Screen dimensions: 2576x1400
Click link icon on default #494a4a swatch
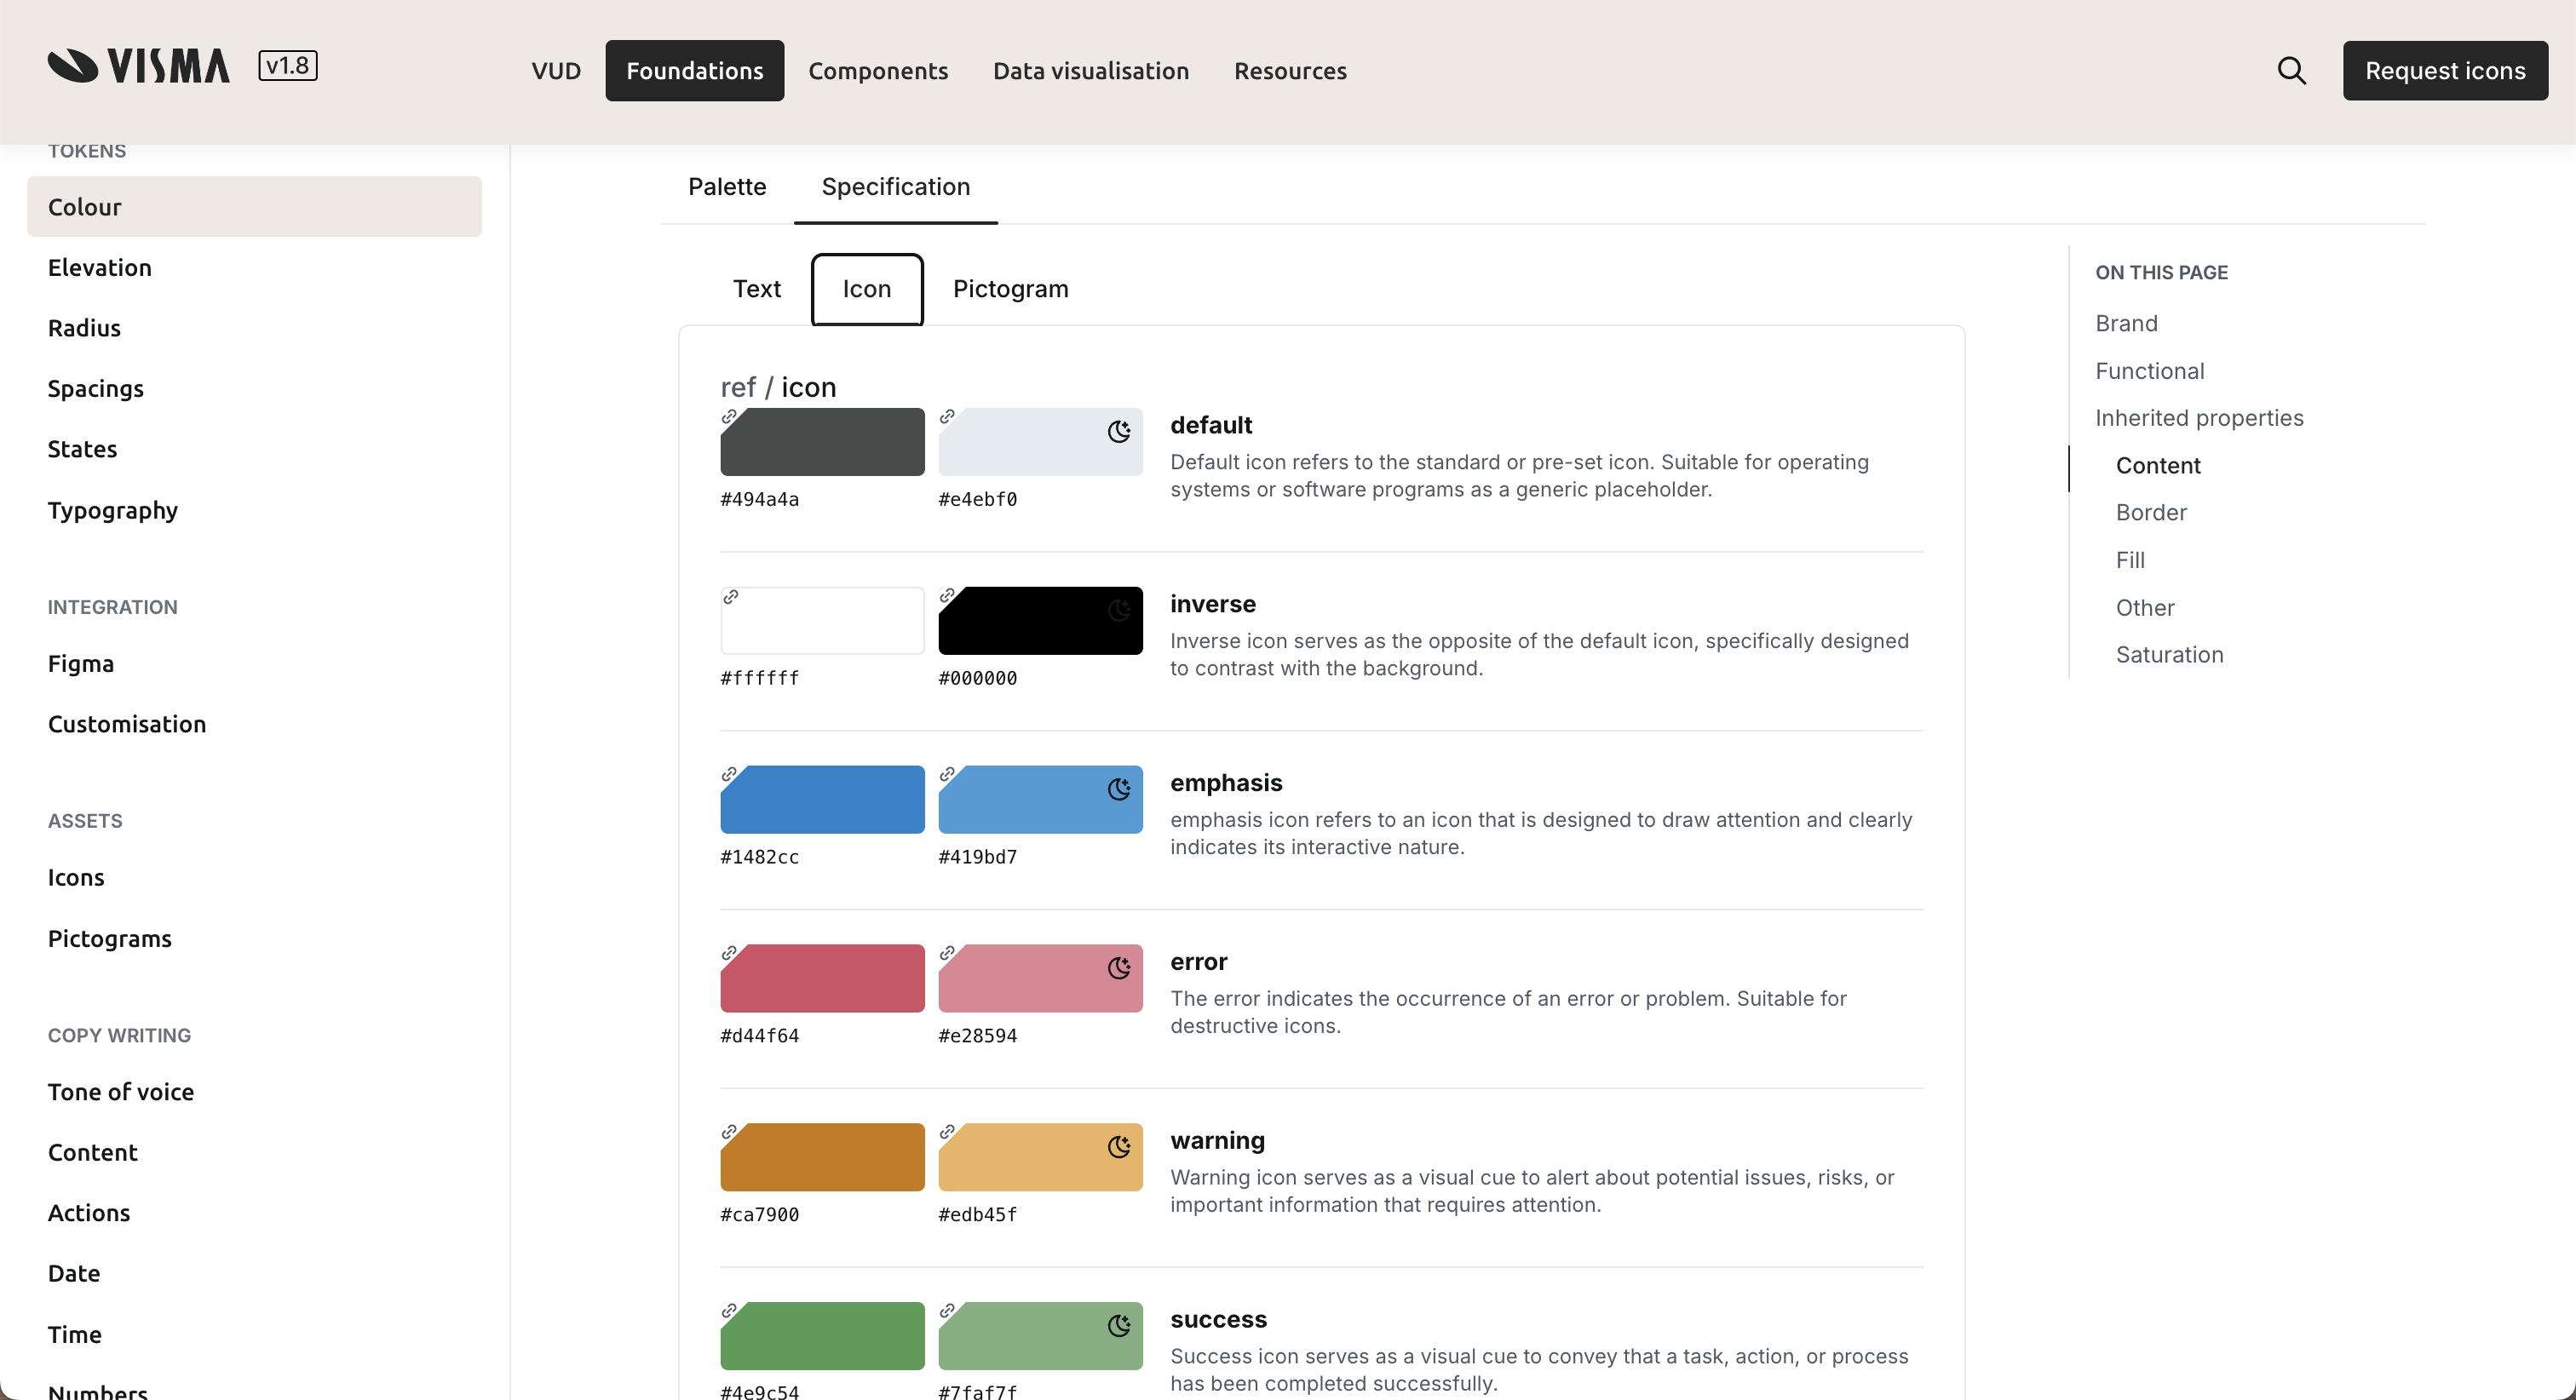[730, 416]
